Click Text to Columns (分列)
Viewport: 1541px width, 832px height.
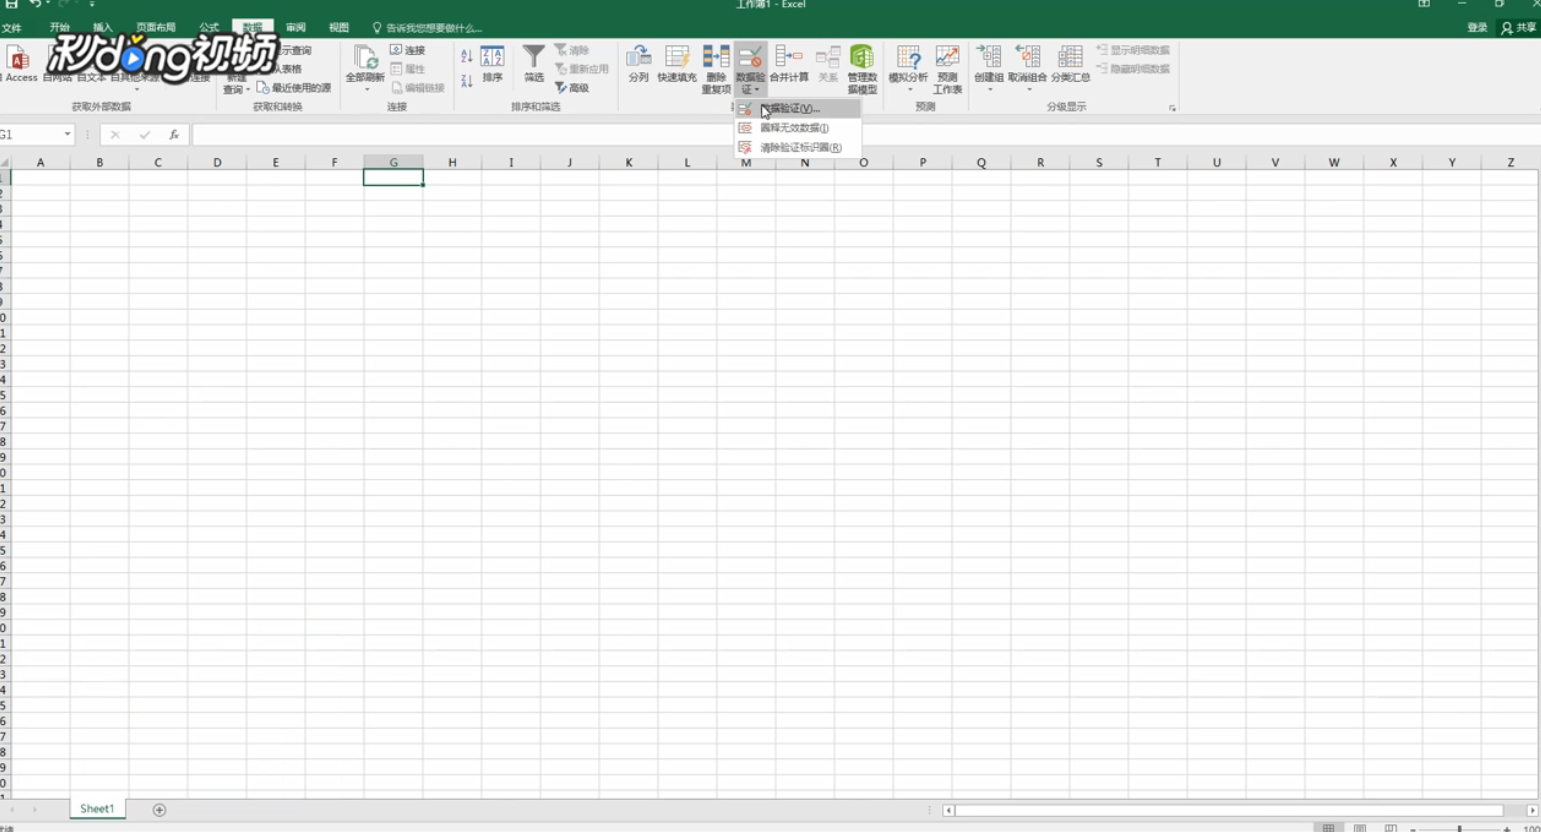638,64
